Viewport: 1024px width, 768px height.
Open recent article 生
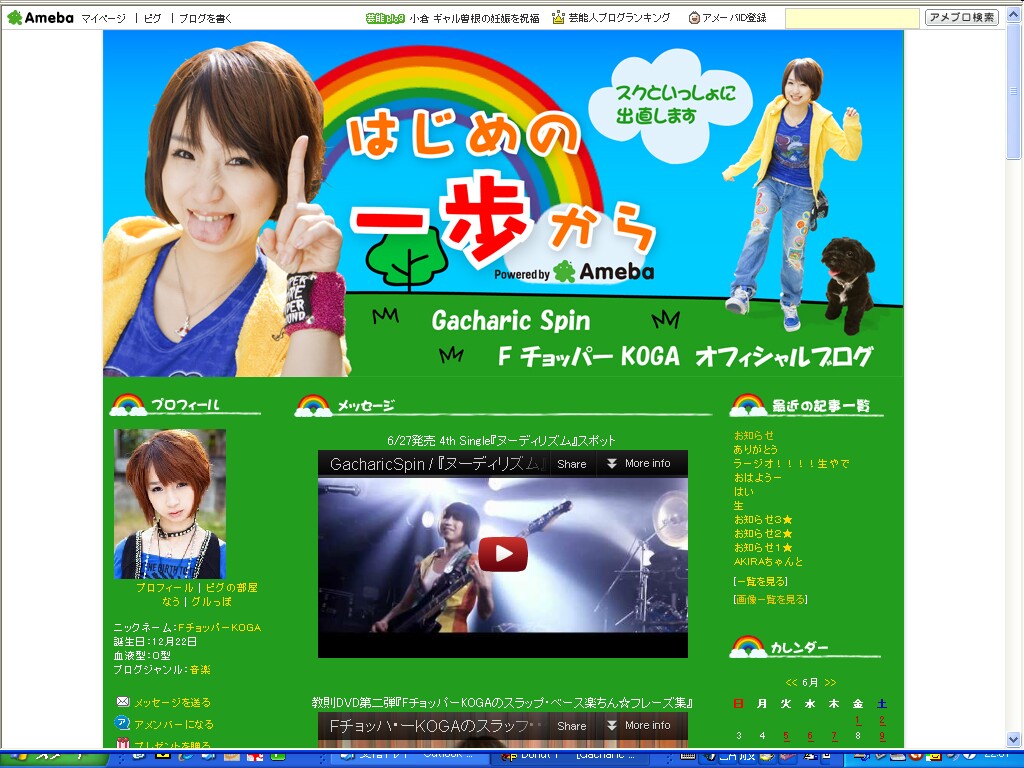739,505
